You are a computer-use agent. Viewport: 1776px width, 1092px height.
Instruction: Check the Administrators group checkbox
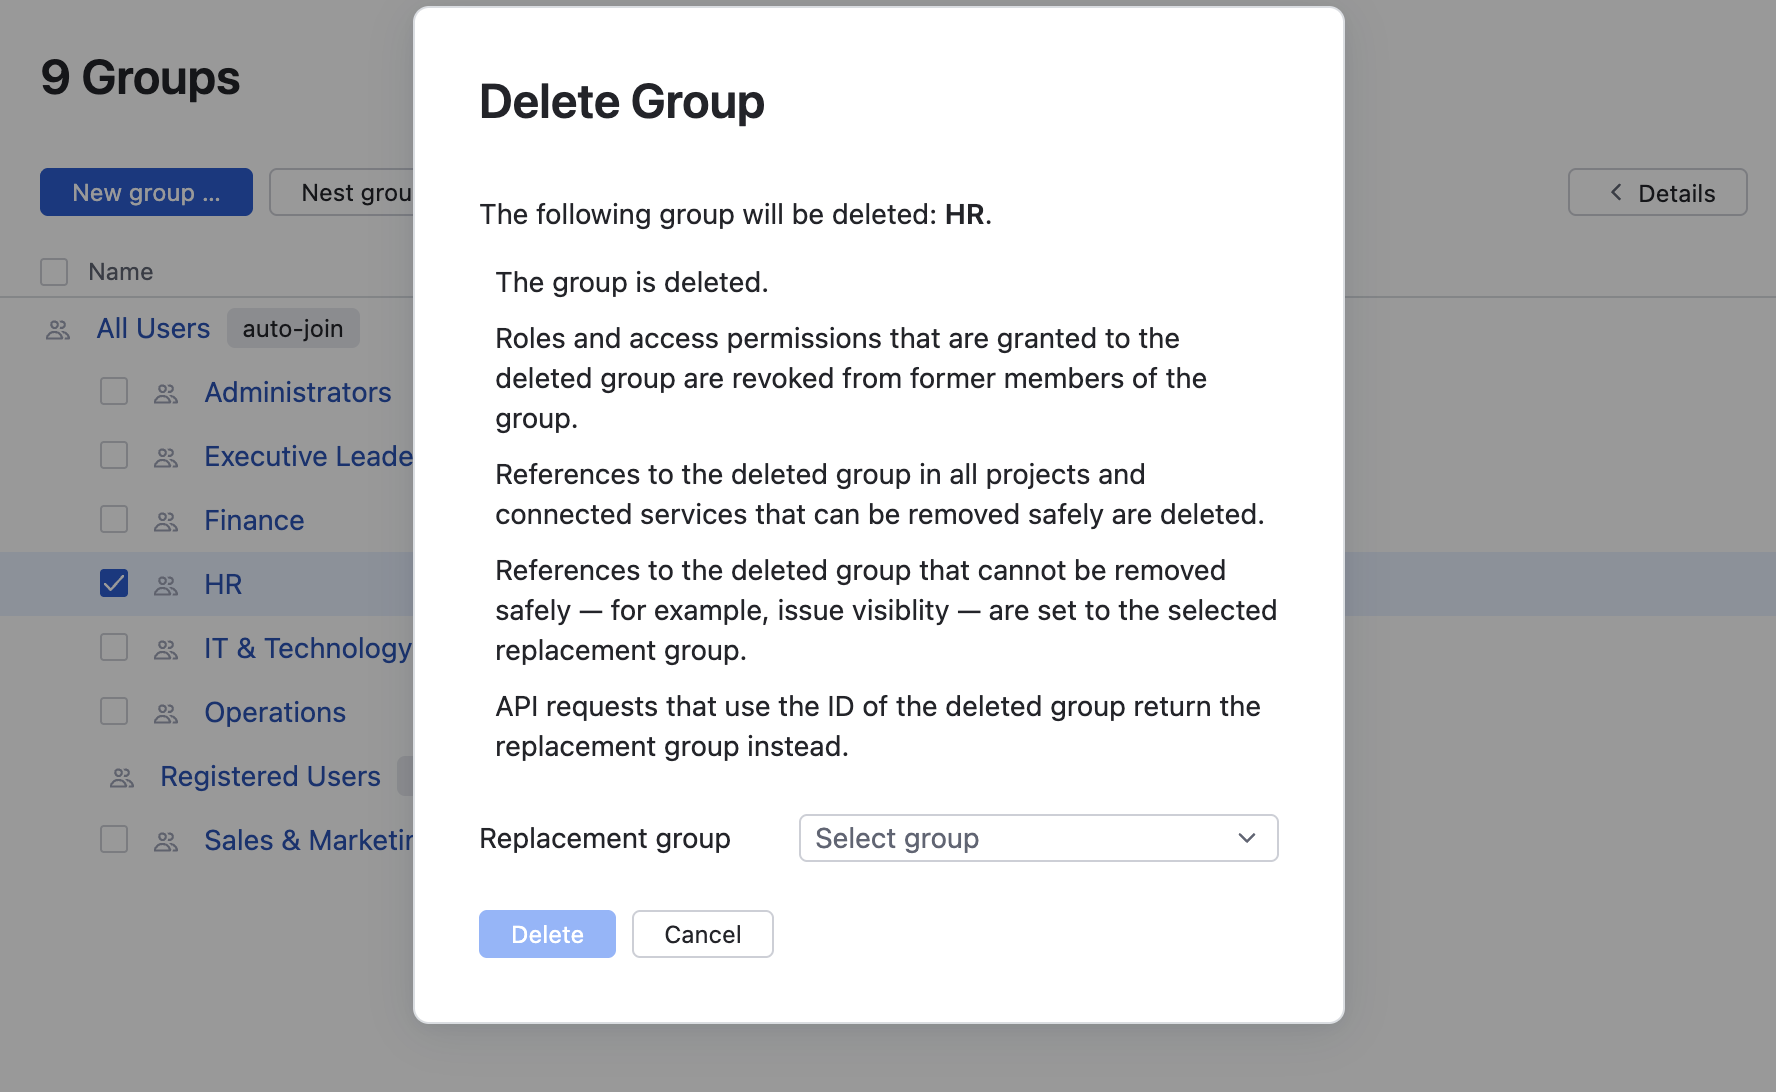pos(114,392)
